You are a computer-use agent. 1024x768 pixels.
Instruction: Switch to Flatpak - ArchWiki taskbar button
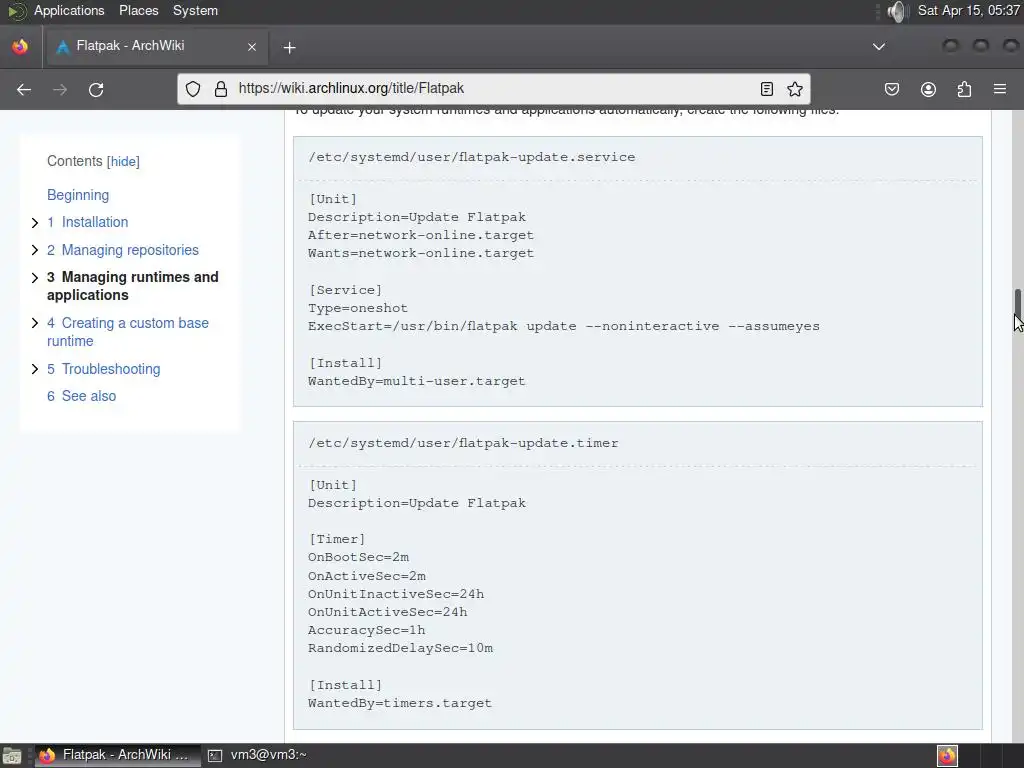pyautogui.click(x=118, y=755)
